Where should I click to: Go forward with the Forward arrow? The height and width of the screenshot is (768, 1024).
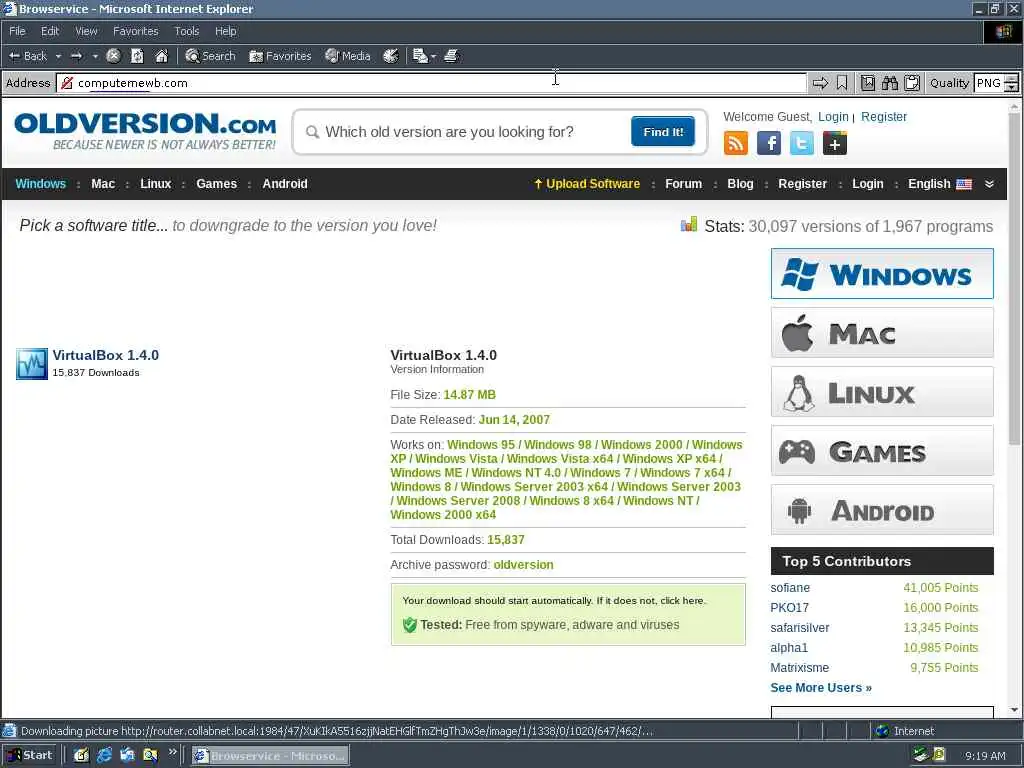click(76, 56)
